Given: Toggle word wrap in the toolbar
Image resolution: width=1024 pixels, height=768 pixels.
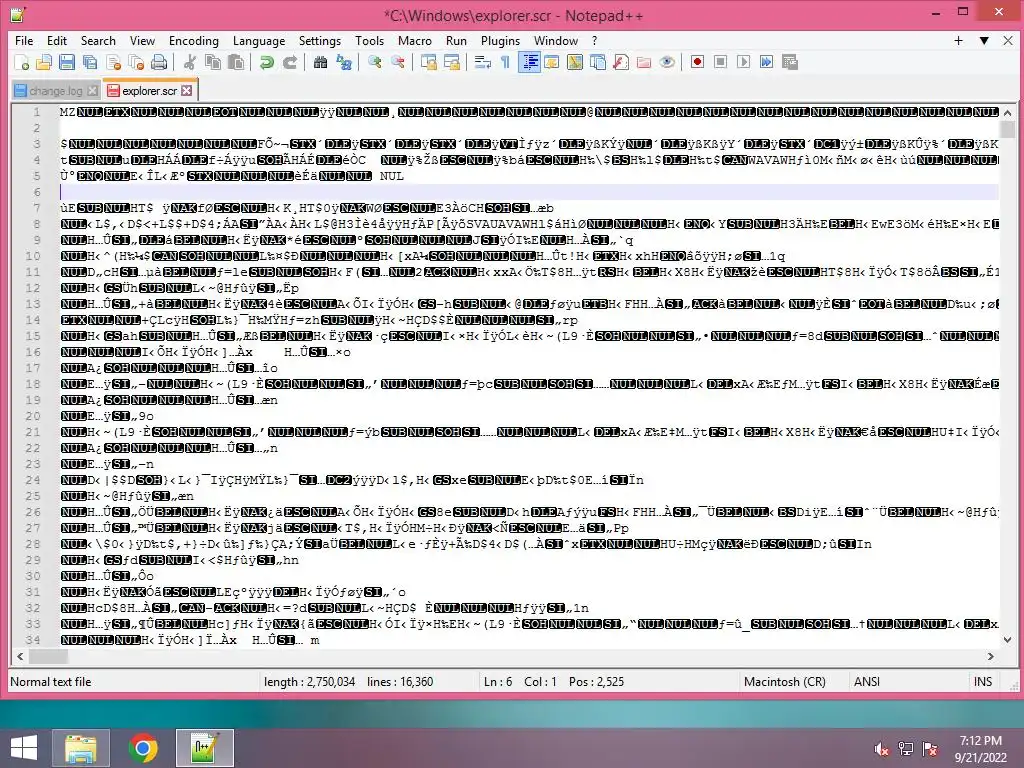Looking at the screenshot, I should click(483, 62).
